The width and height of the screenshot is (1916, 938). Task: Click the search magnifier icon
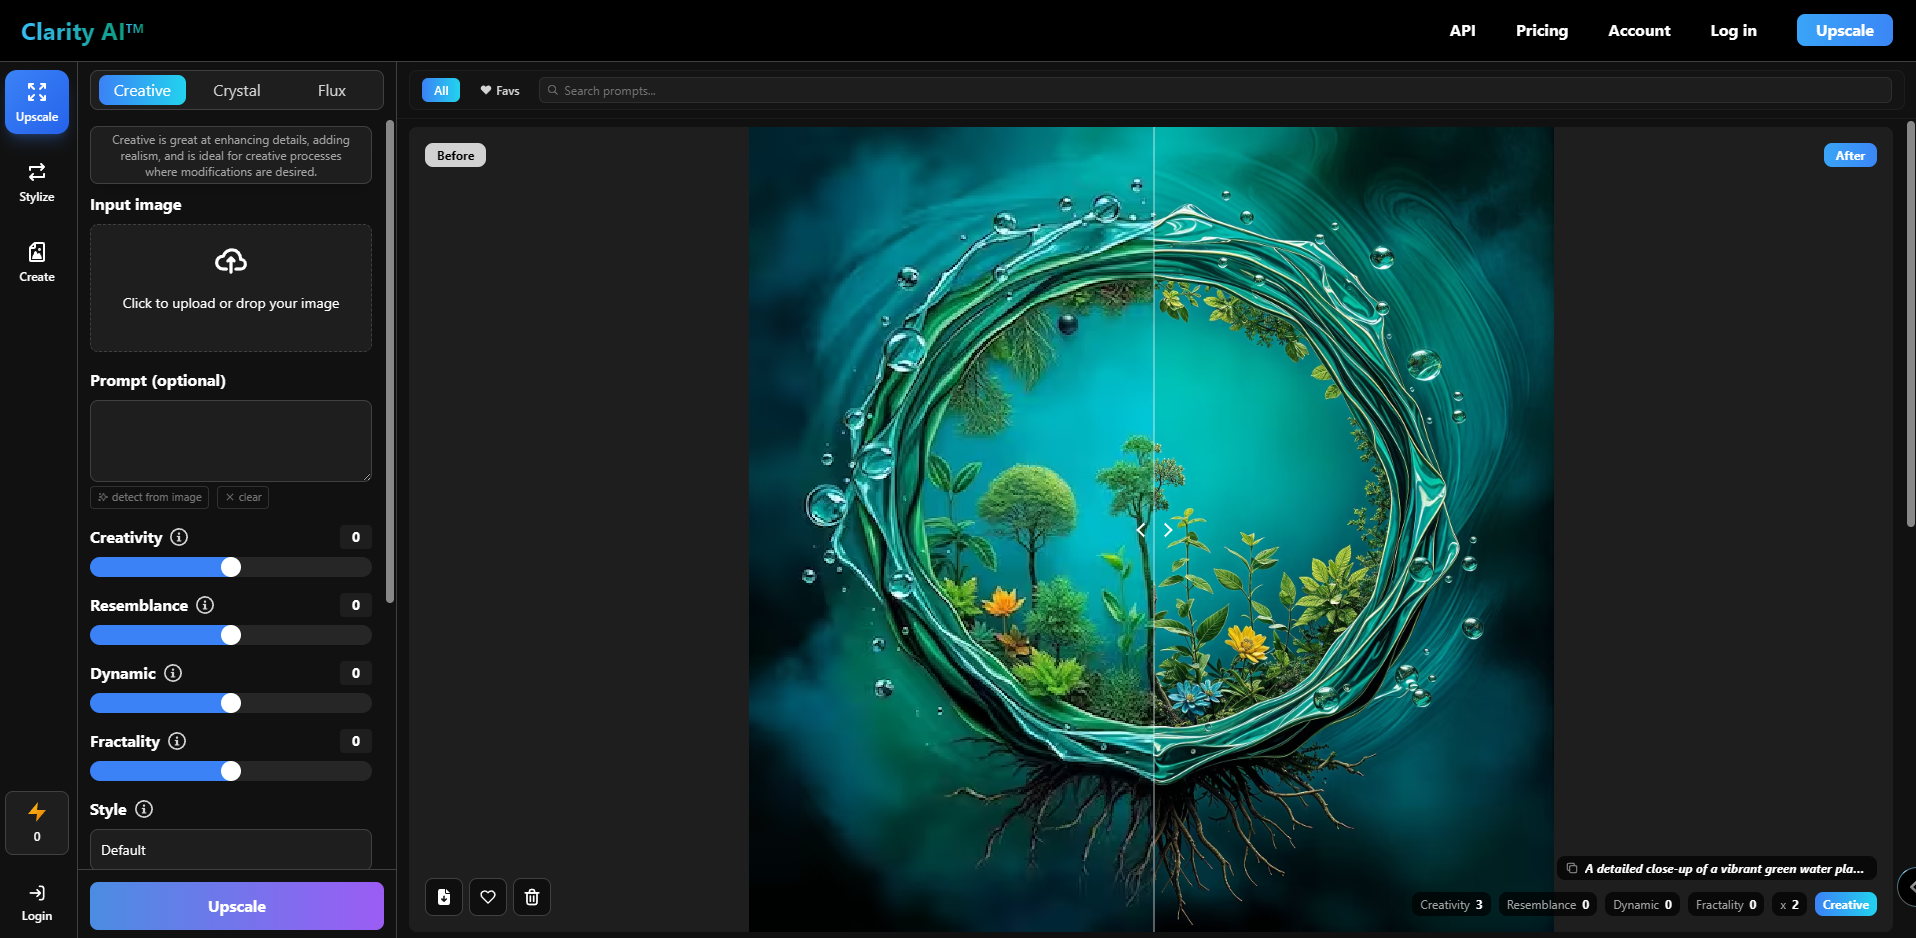pos(552,90)
